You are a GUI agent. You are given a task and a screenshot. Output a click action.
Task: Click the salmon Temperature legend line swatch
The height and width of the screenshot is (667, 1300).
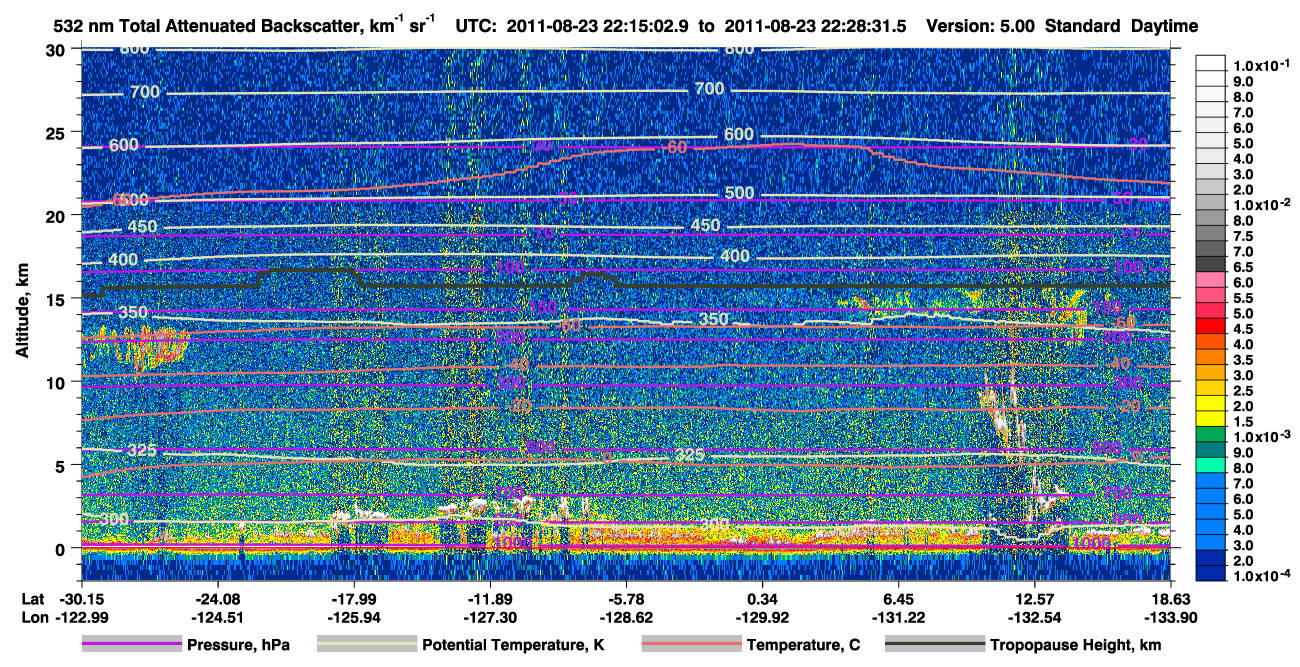(x=690, y=645)
